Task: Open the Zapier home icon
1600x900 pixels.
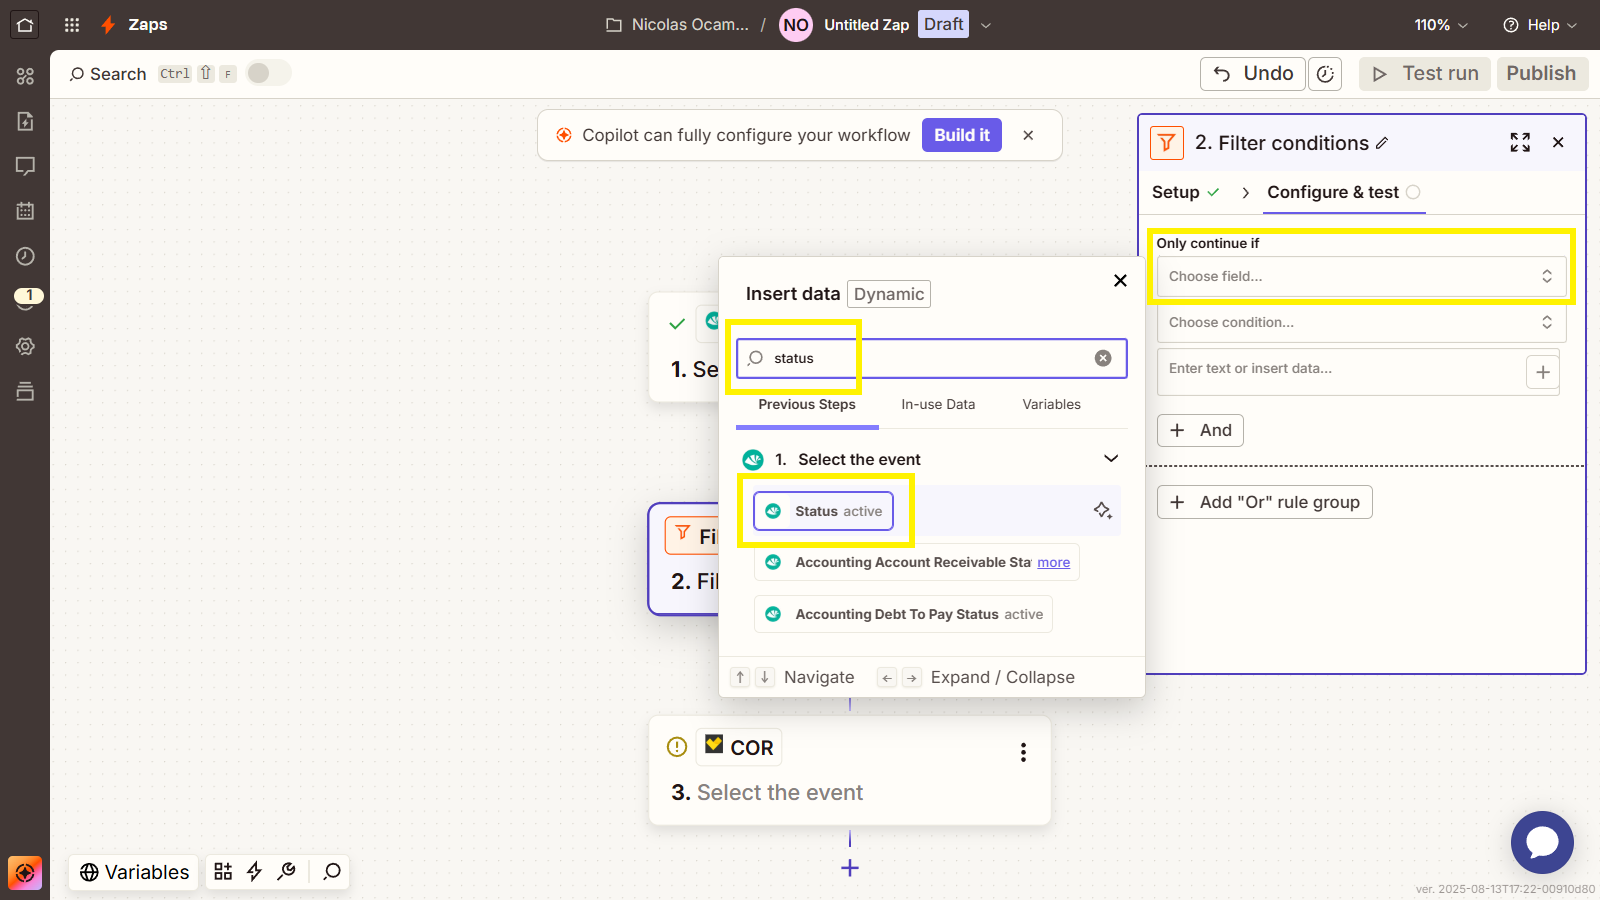Action: [25, 25]
